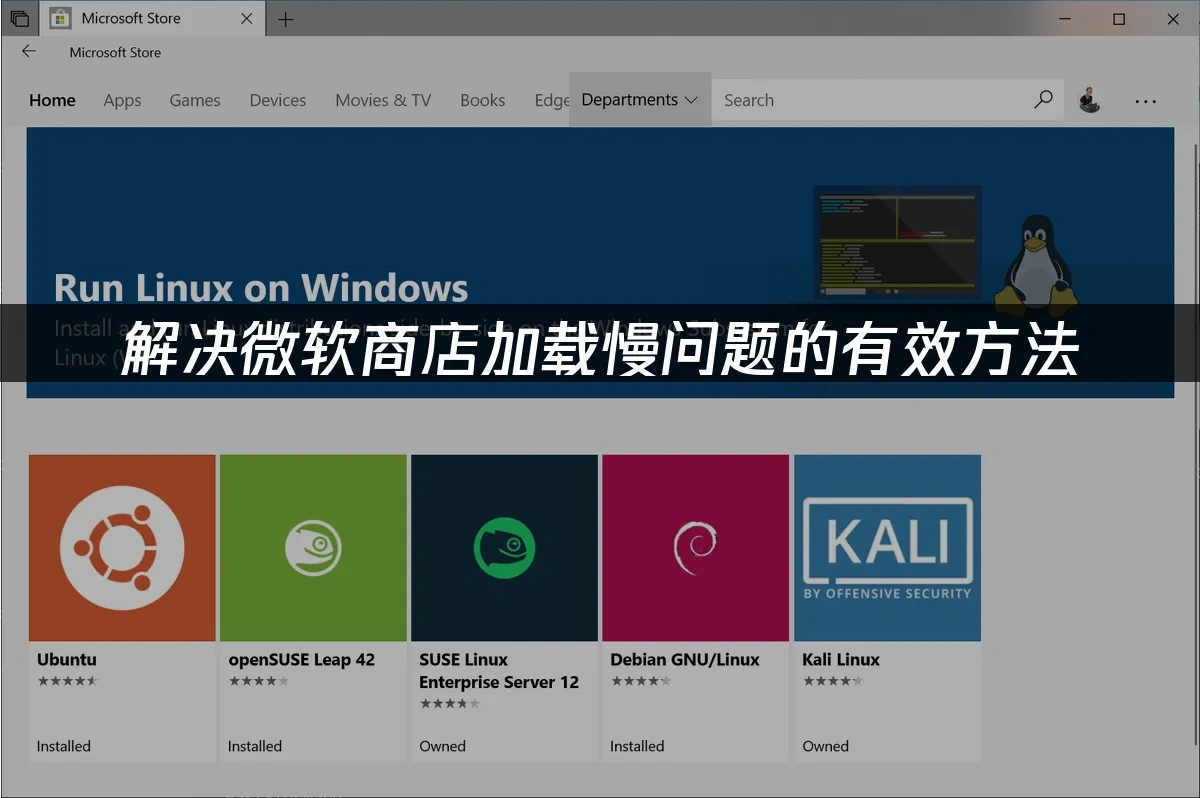Image resolution: width=1200 pixels, height=798 pixels.
Task: Click inside the Search input field
Action: 870,99
